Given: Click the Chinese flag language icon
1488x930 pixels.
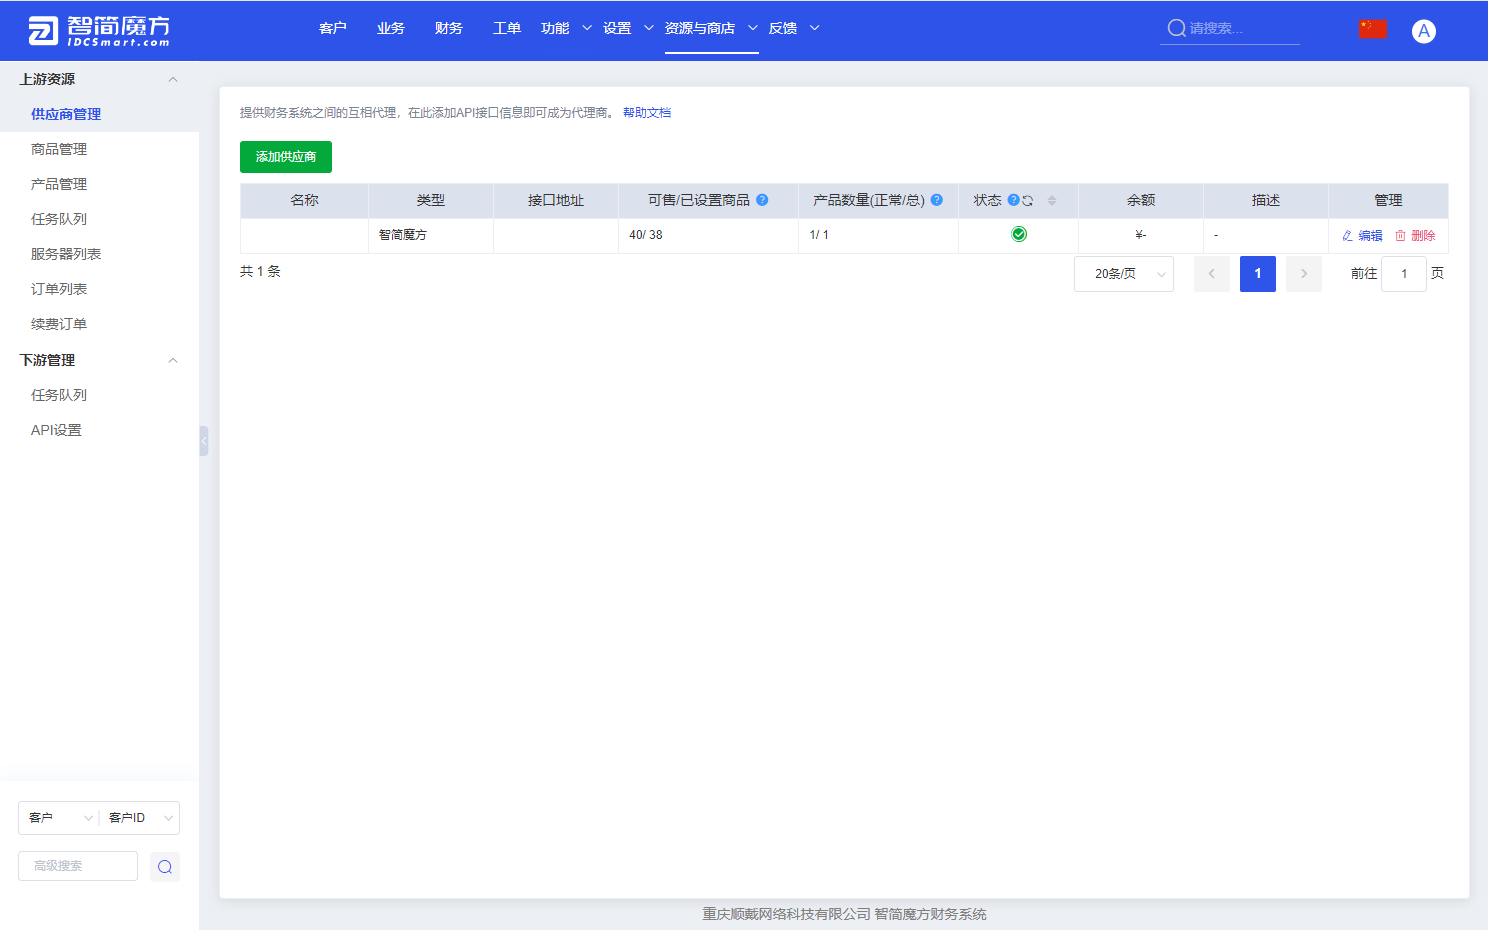Looking at the screenshot, I should [1373, 28].
